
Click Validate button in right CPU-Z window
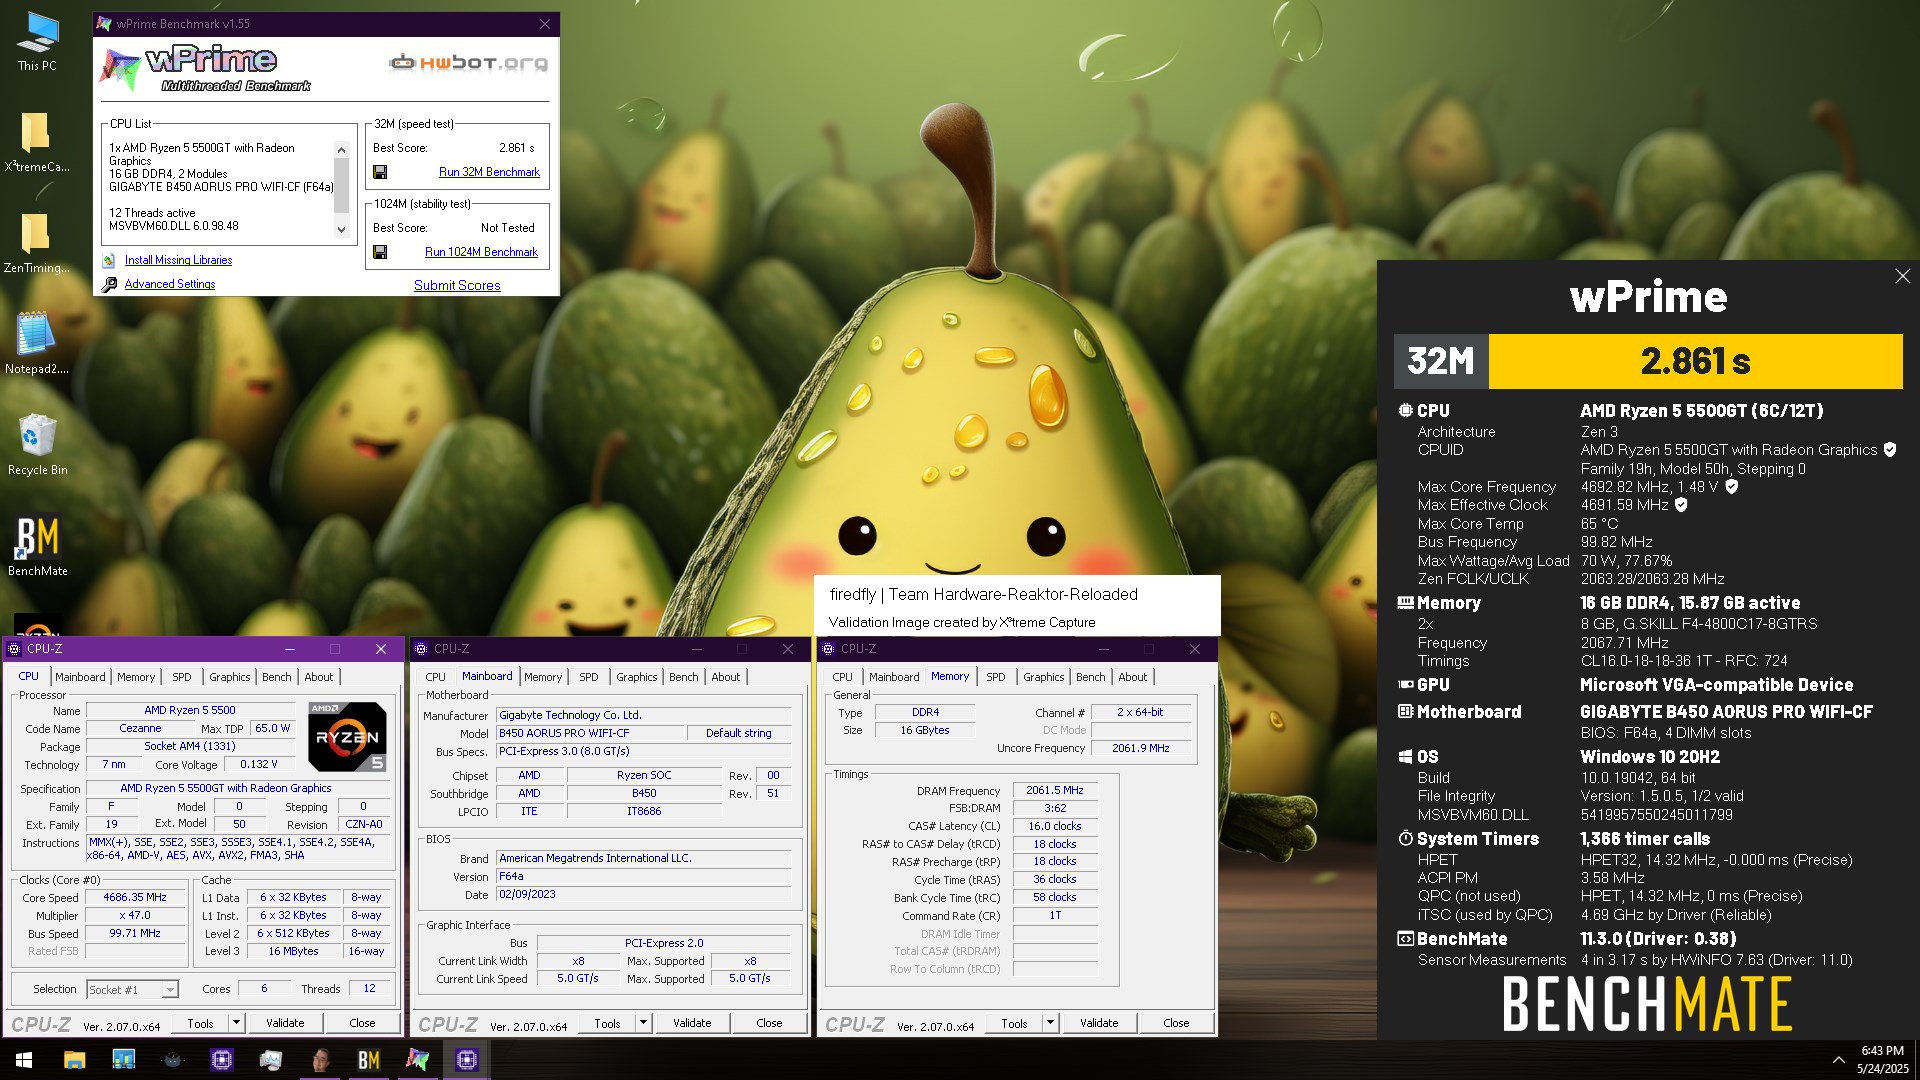(1099, 1023)
